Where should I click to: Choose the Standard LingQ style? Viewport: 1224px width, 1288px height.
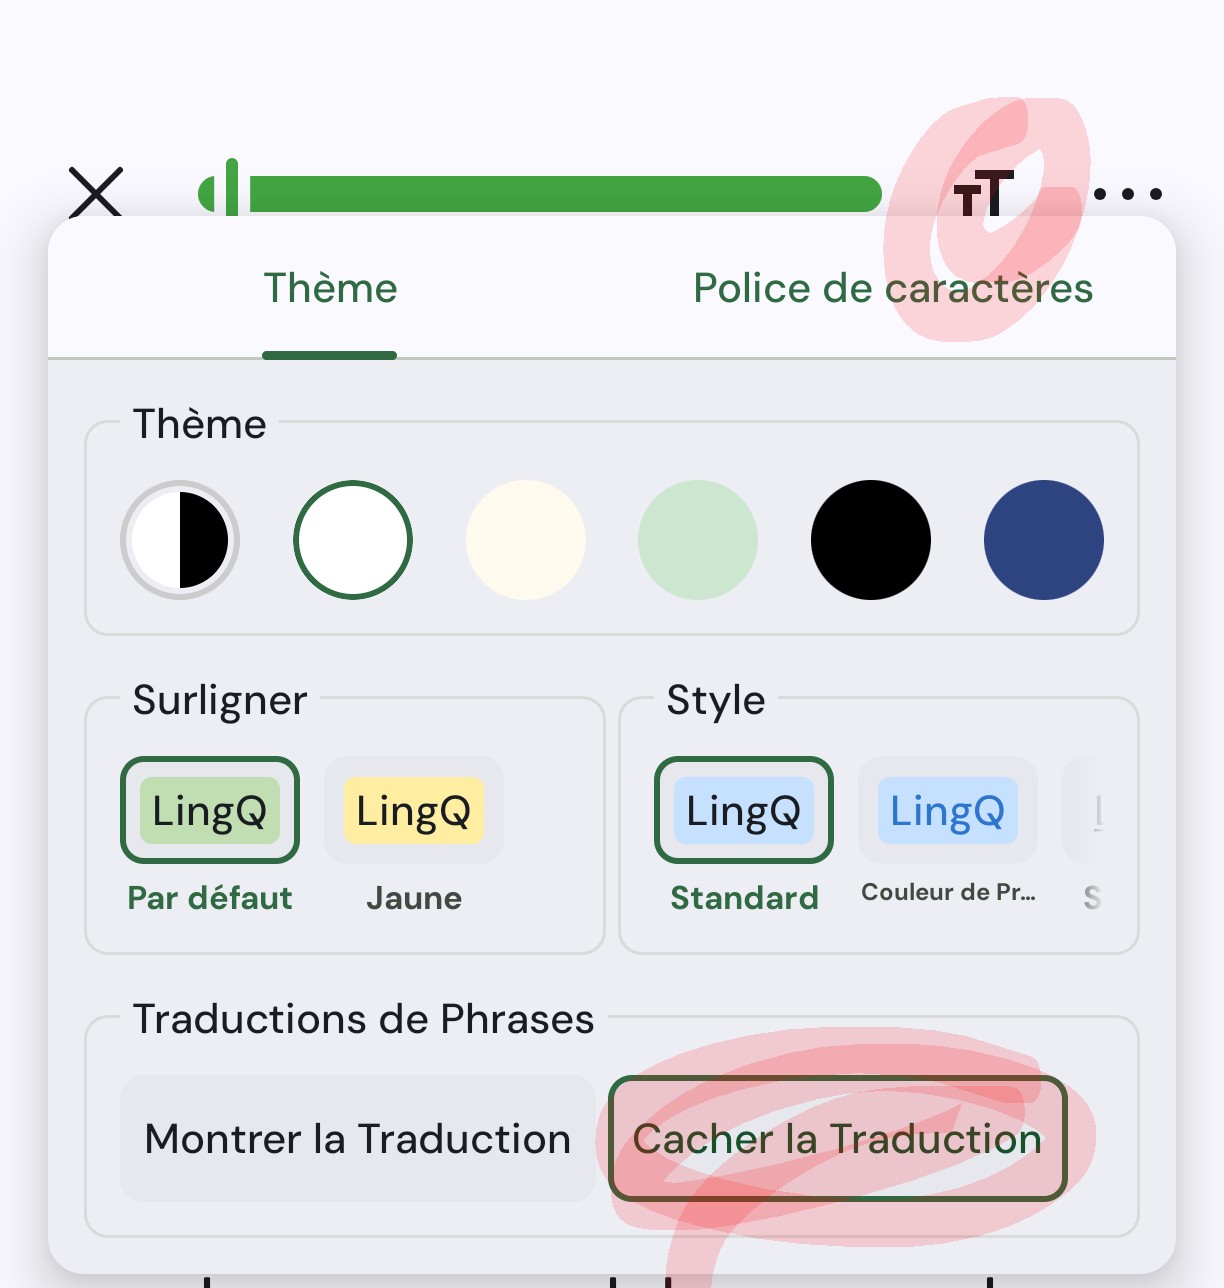(744, 811)
